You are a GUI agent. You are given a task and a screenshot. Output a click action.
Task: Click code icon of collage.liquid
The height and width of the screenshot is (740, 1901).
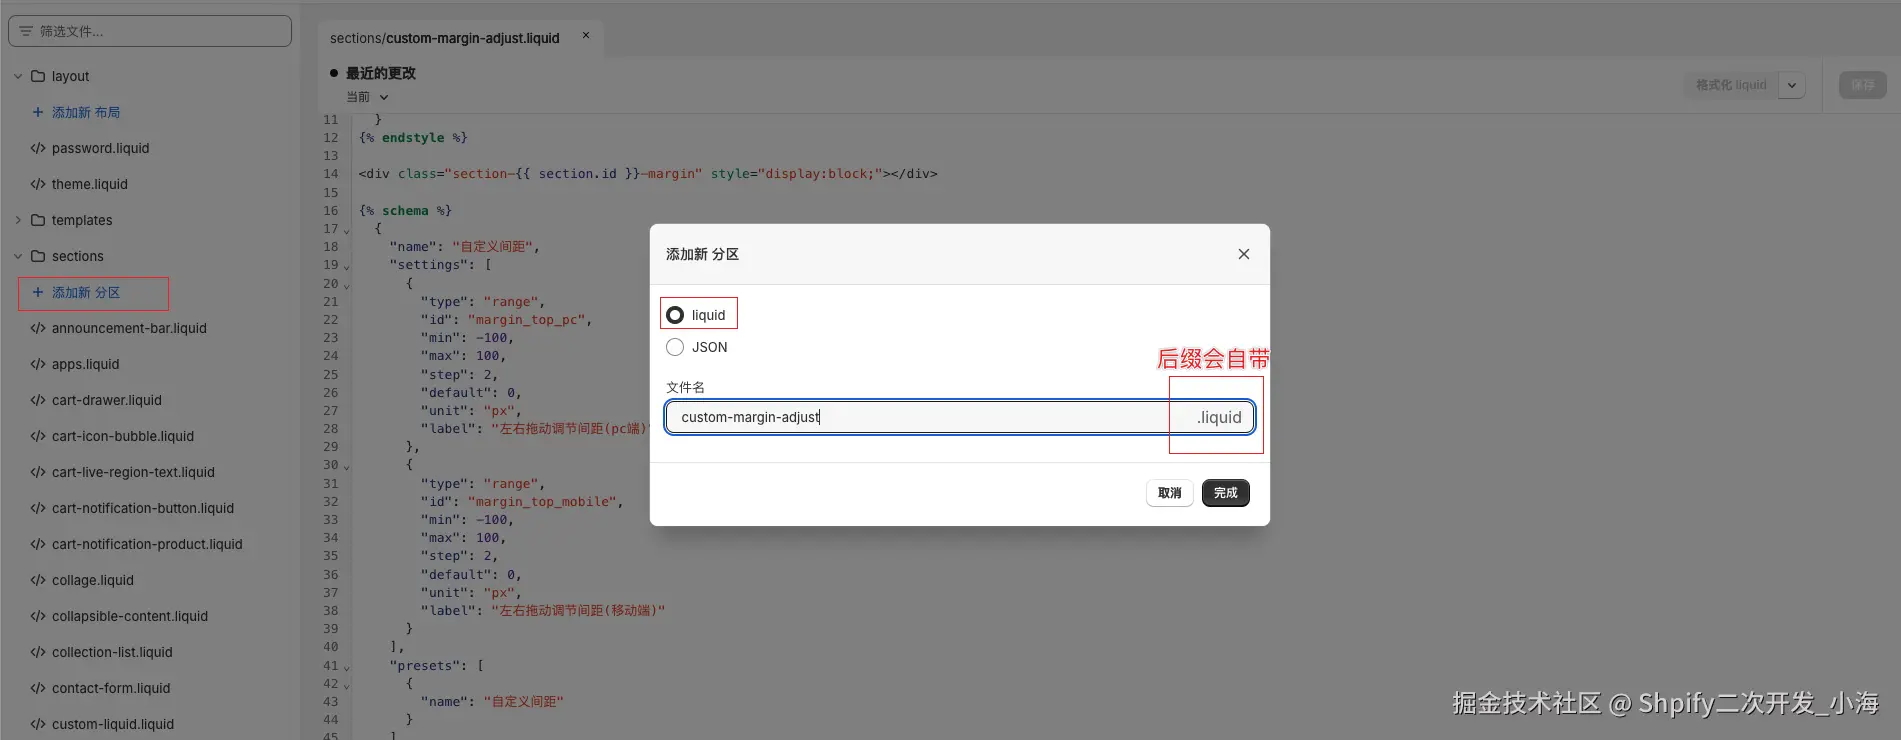38,580
